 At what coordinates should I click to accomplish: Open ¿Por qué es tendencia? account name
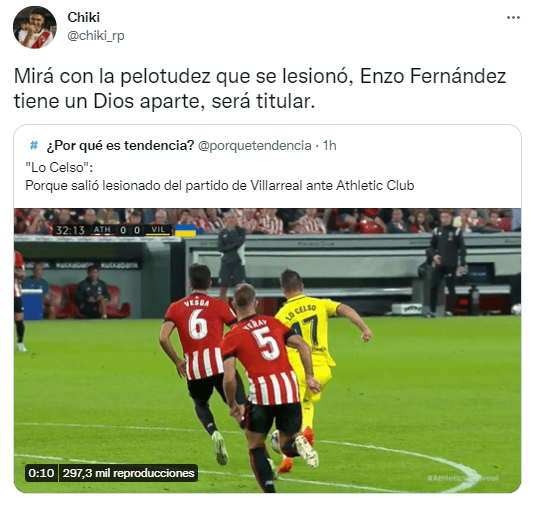click(120, 146)
